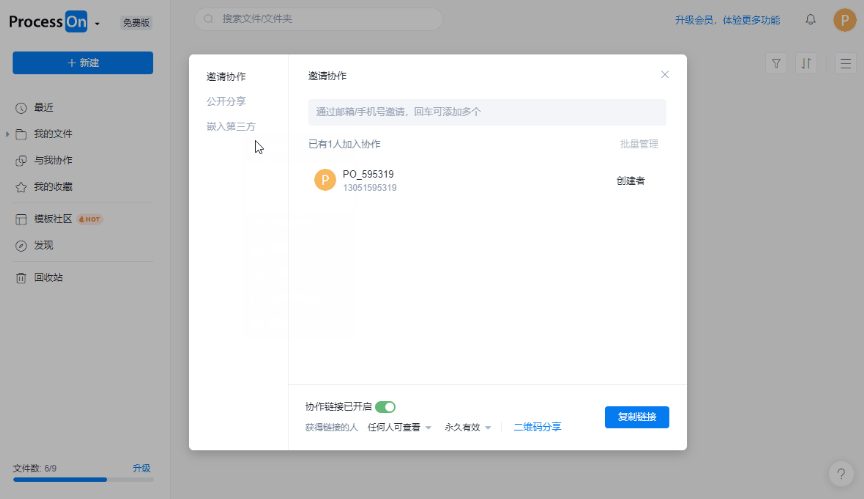Expand the 我的文件 tree arrow
This screenshot has width=864, height=499.
pyautogui.click(x=8, y=134)
